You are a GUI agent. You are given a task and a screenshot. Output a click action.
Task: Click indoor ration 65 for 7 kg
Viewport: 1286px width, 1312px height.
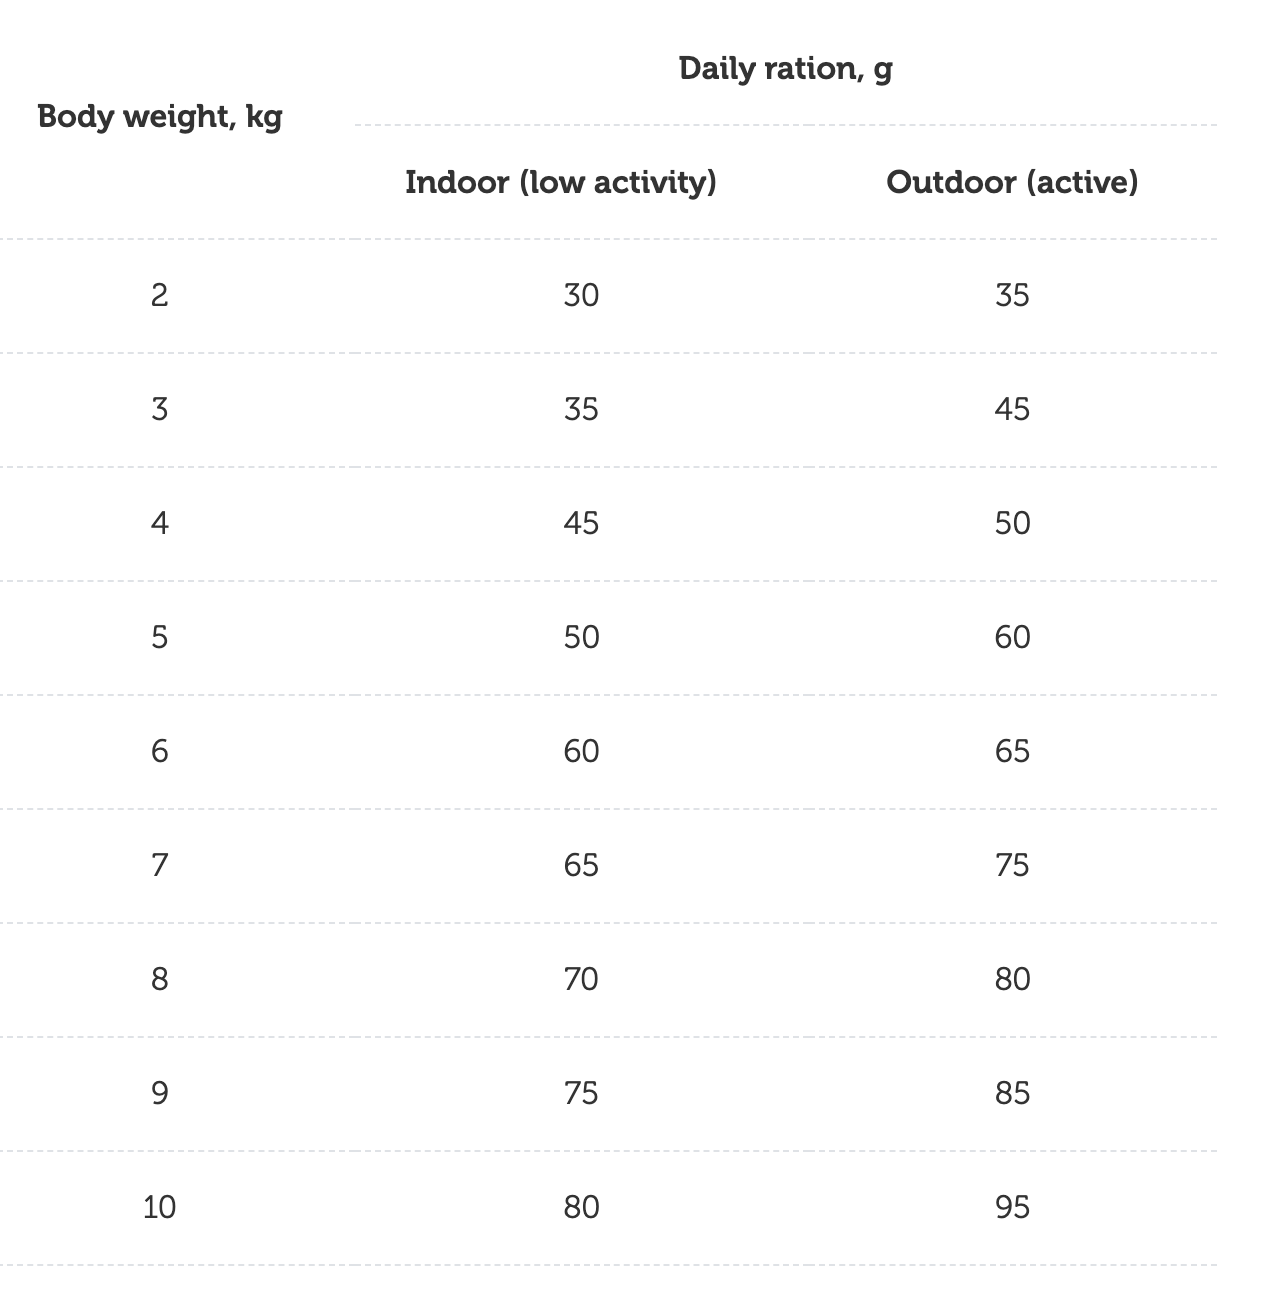[x=581, y=865]
